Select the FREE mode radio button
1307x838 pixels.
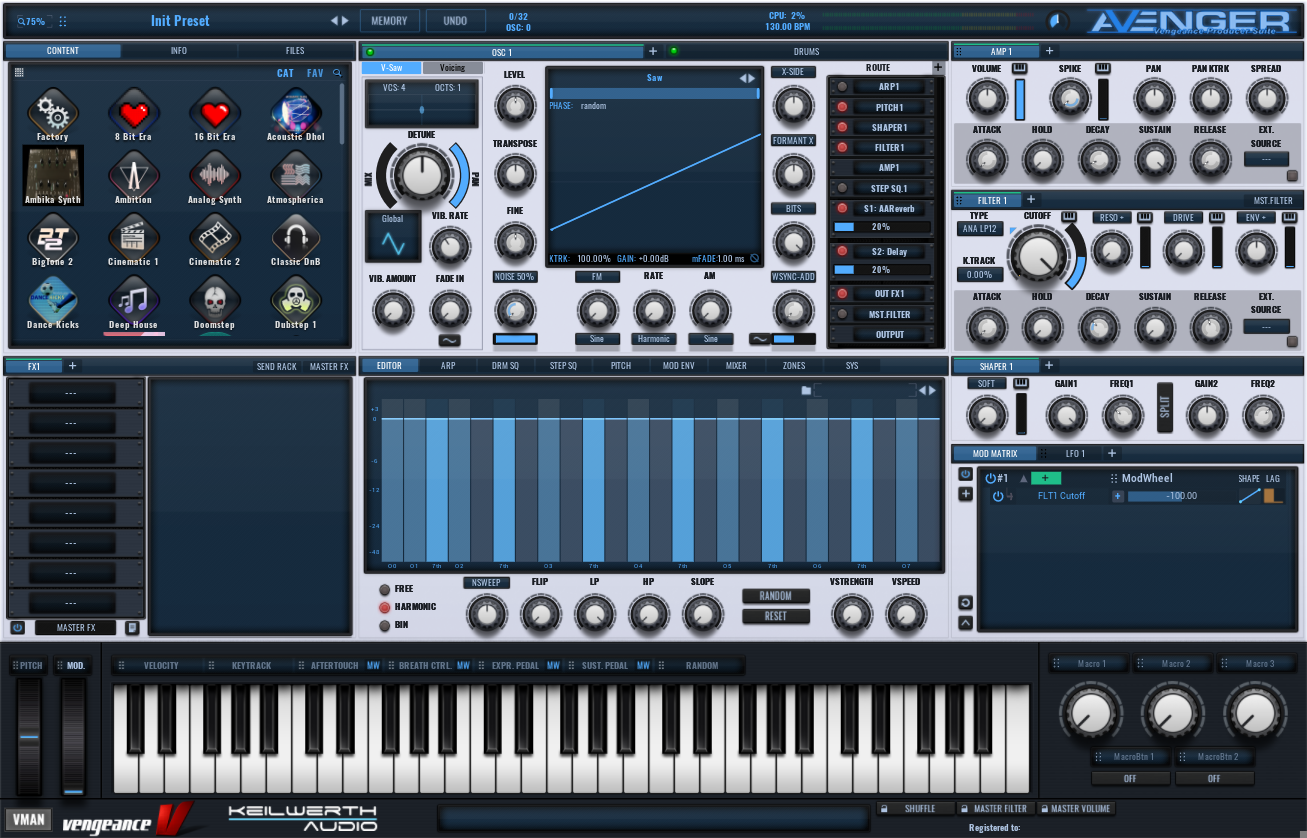click(x=384, y=589)
